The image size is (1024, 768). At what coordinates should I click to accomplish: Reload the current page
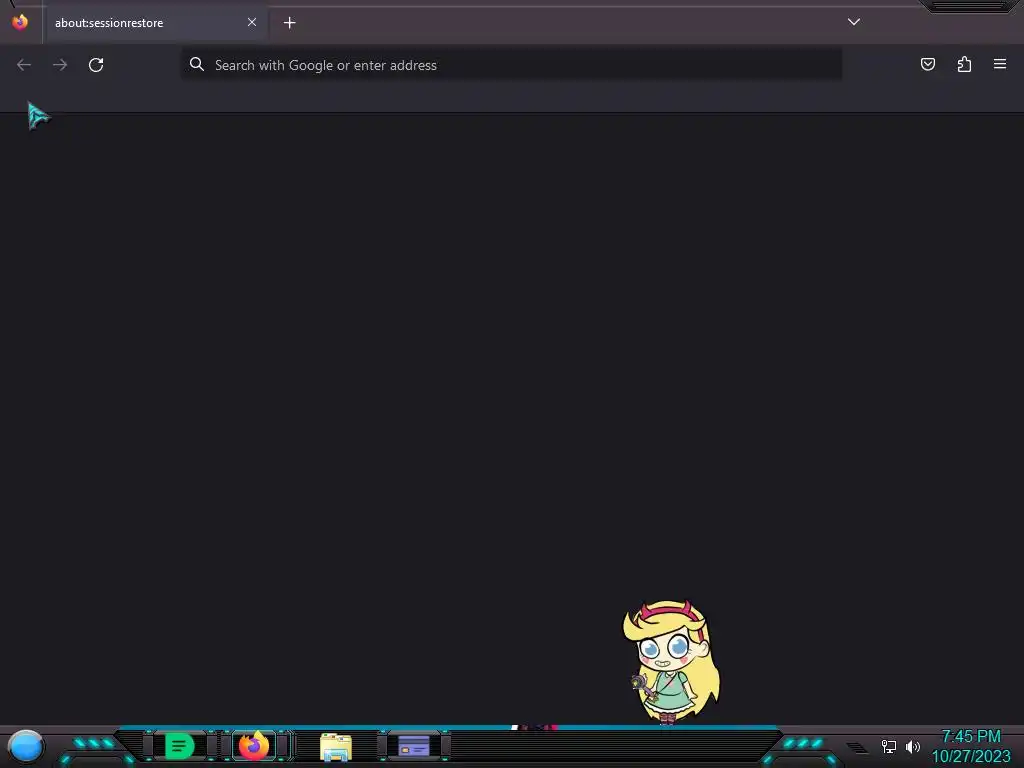point(96,65)
